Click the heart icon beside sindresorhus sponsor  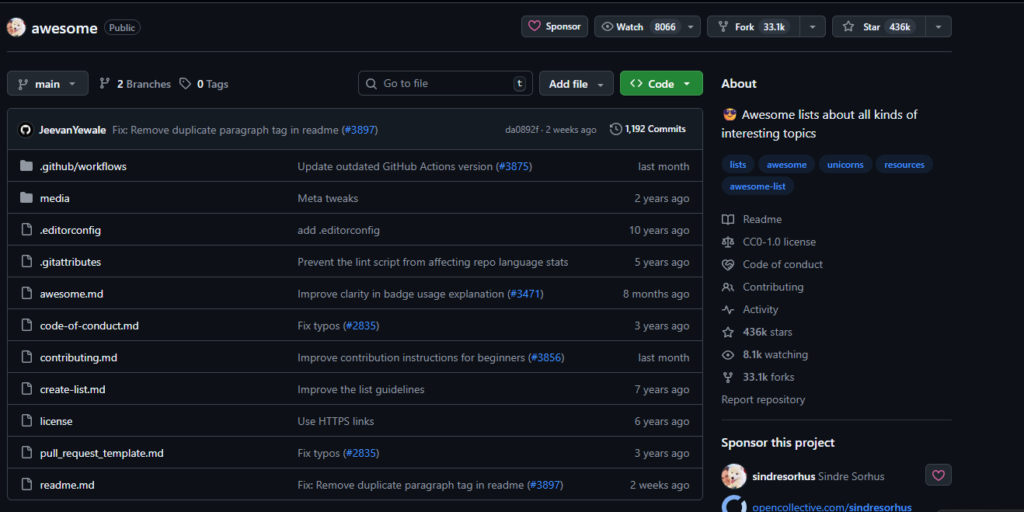pyautogui.click(x=938, y=476)
